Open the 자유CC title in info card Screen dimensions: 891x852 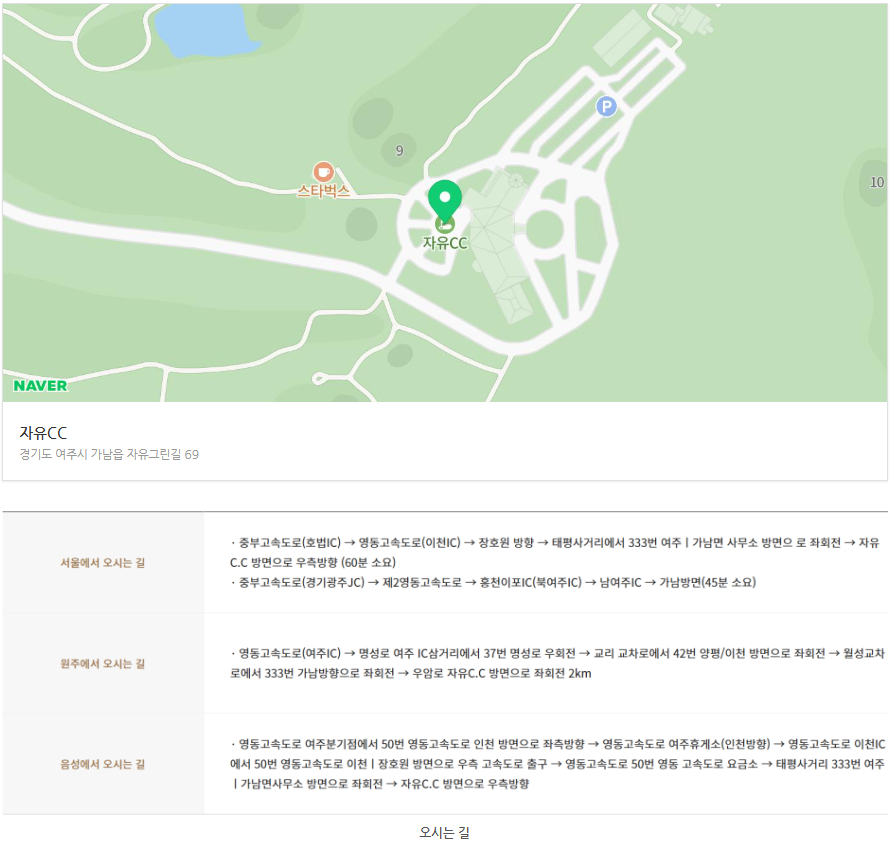(x=43, y=433)
